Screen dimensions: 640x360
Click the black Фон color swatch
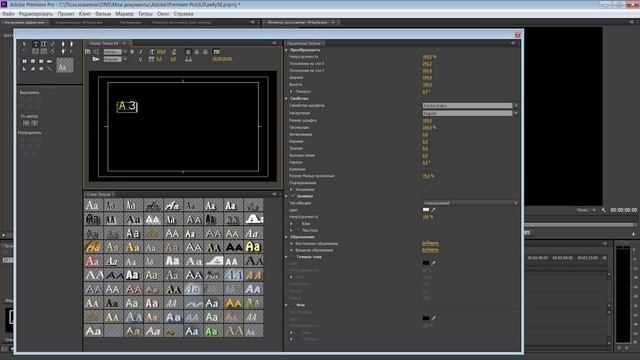426,318
